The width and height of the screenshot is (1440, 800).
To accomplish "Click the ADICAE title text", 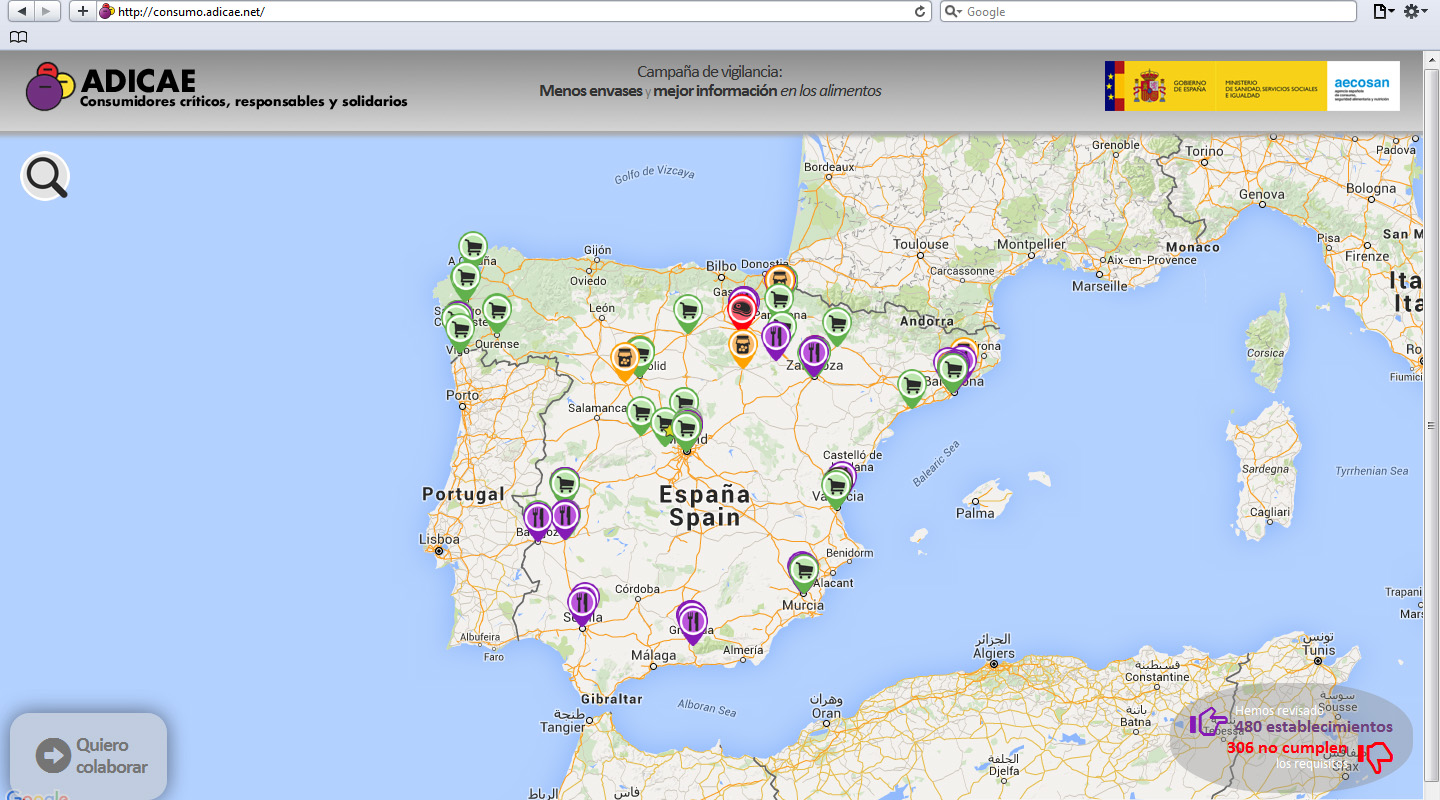I will click(138, 80).
